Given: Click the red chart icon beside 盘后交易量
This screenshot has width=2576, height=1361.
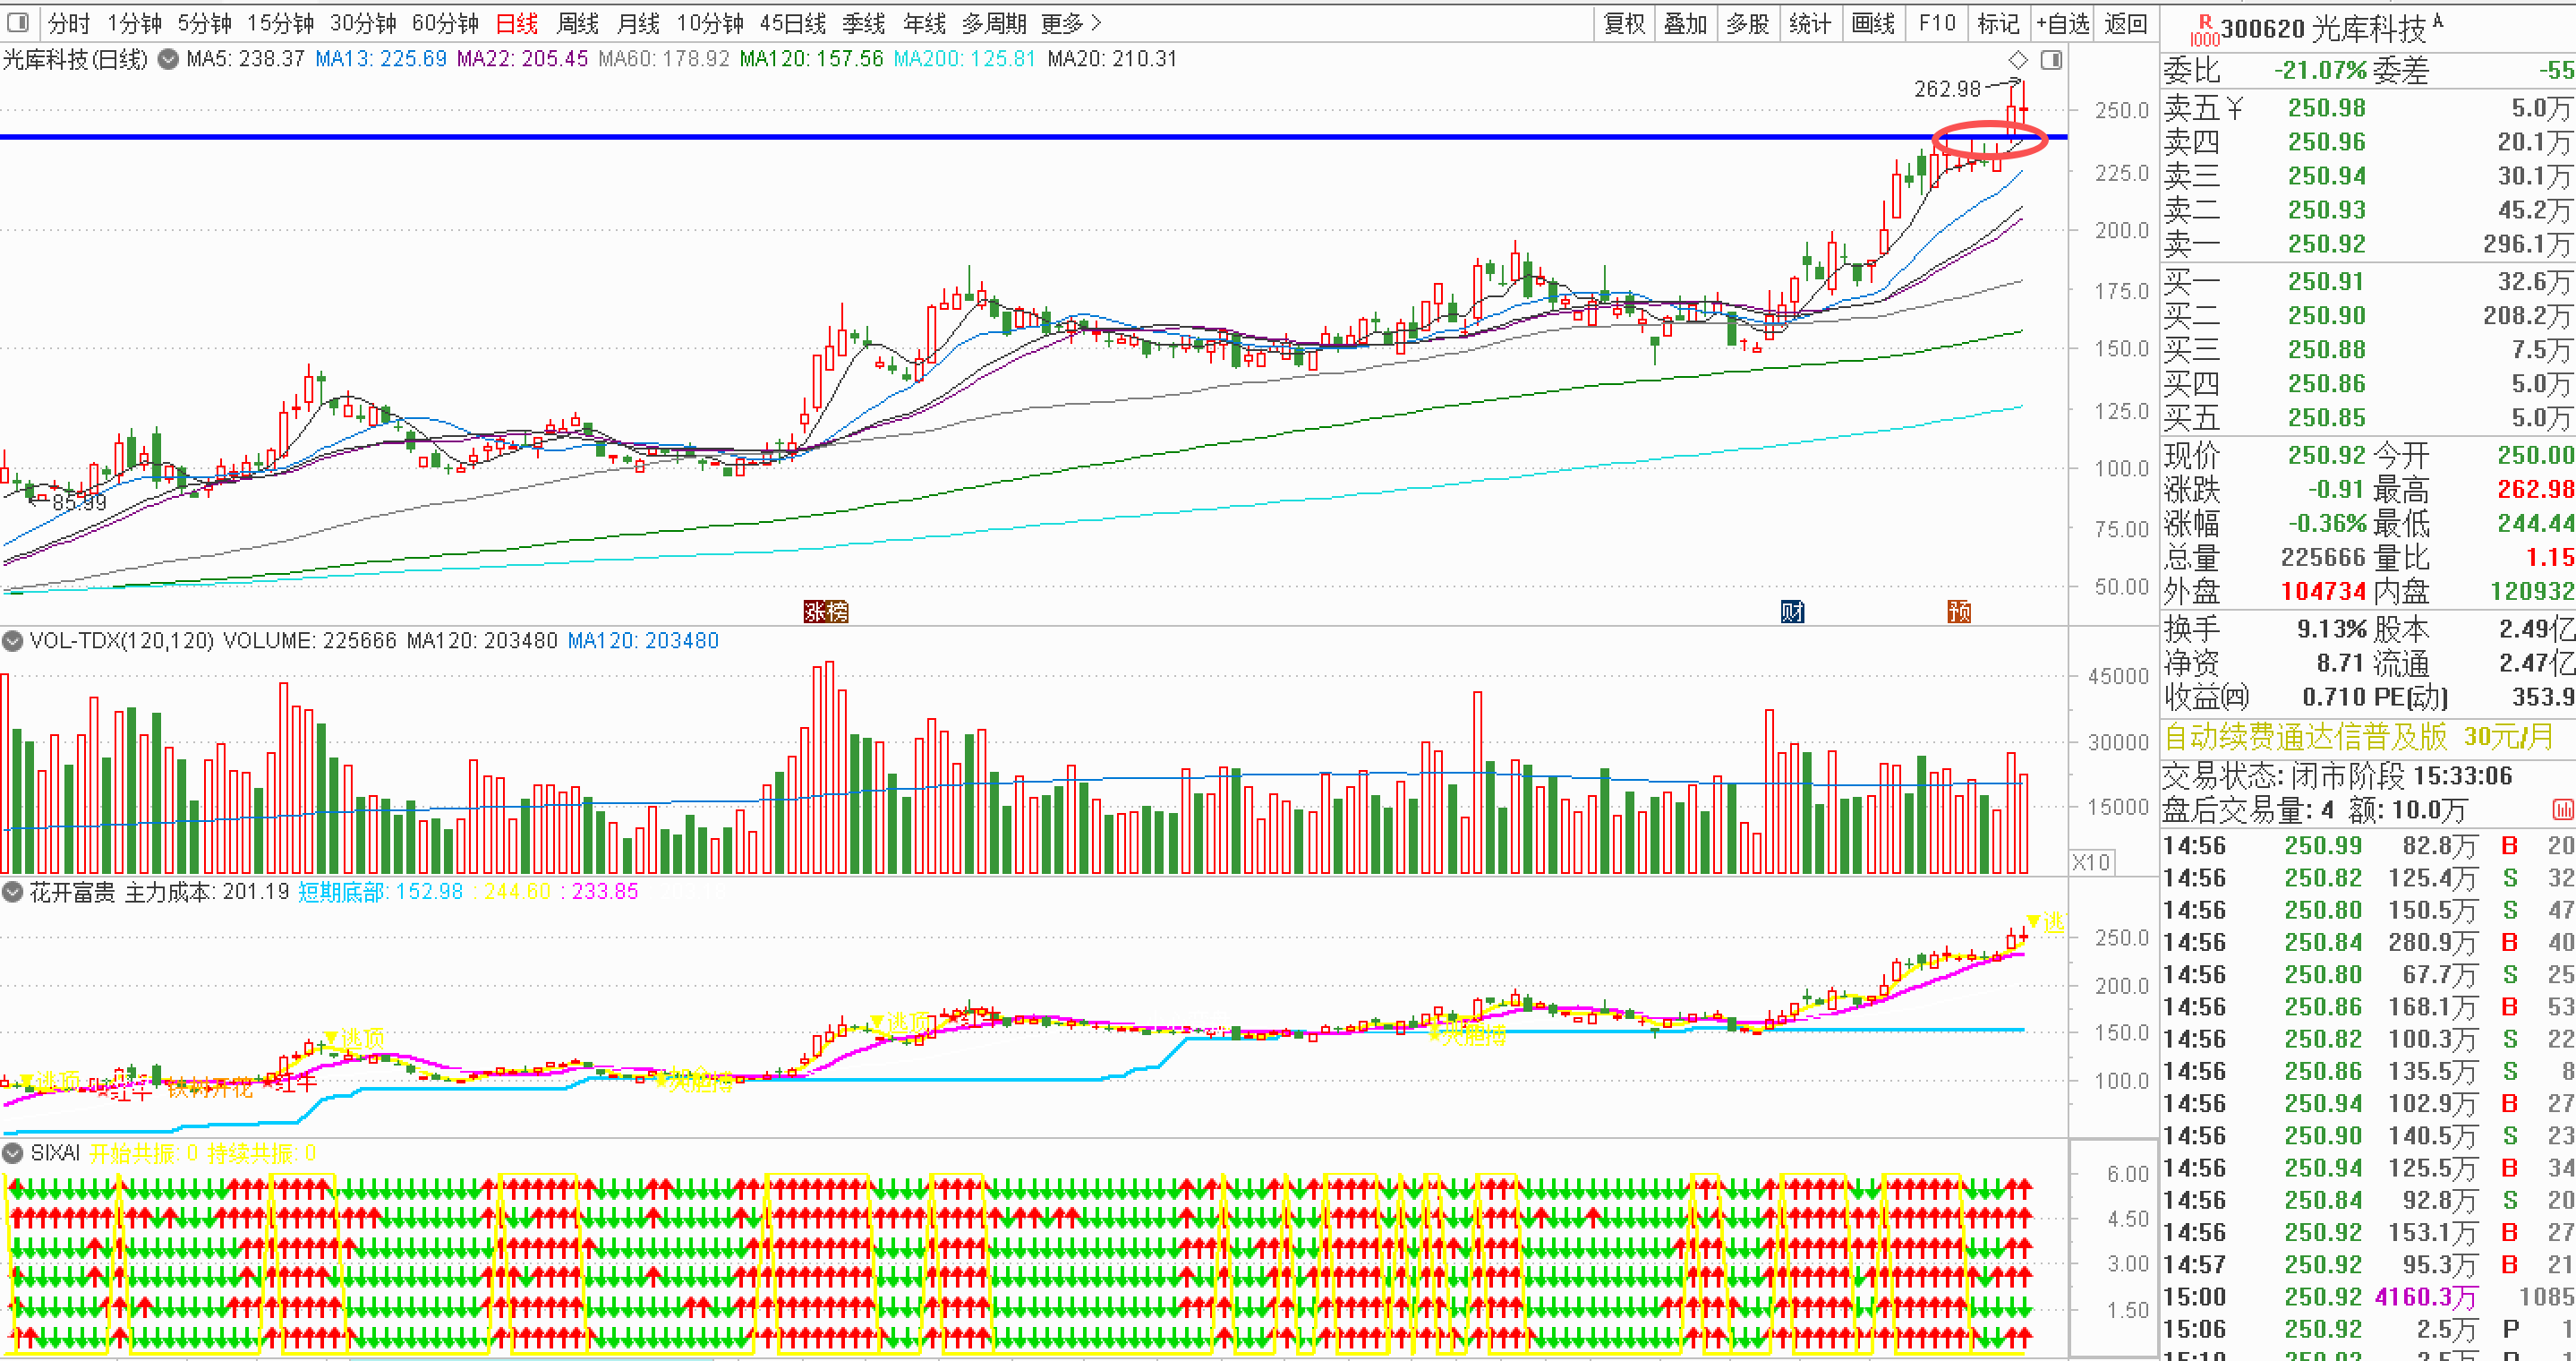Looking at the screenshot, I should click(x=2562, y=809).
